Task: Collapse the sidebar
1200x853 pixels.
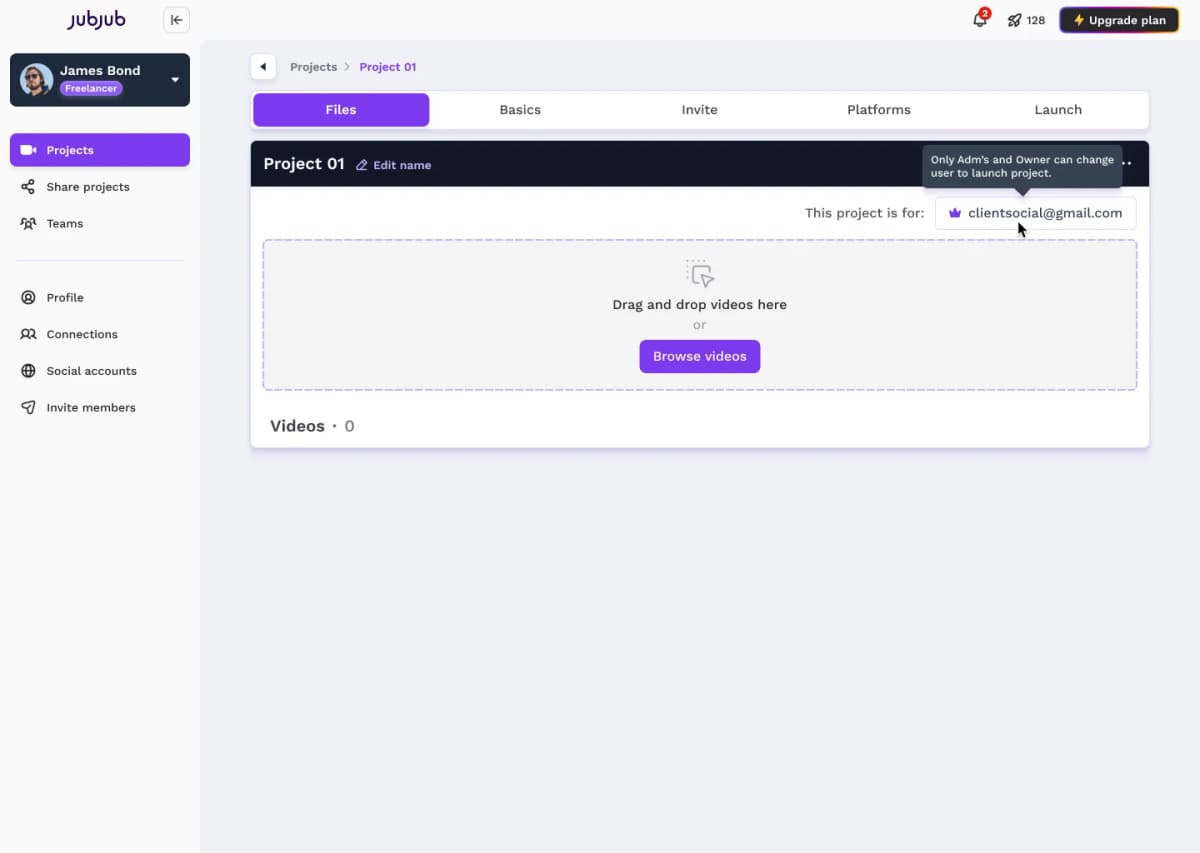Action: click(176, 19)
